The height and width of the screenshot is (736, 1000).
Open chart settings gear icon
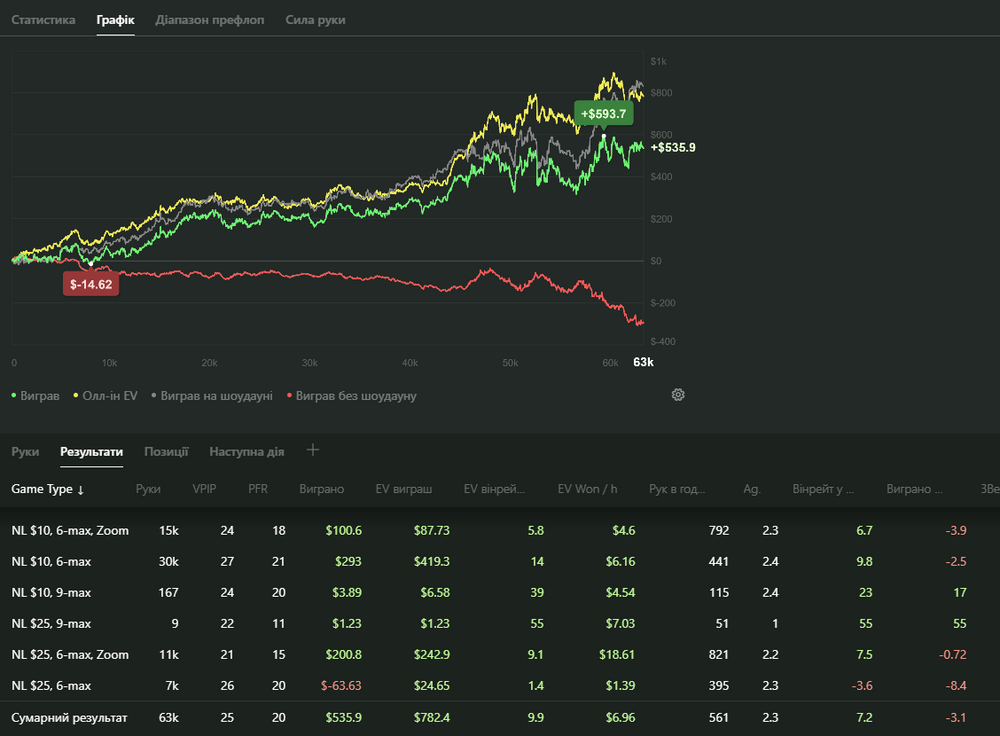coord(678,395)
